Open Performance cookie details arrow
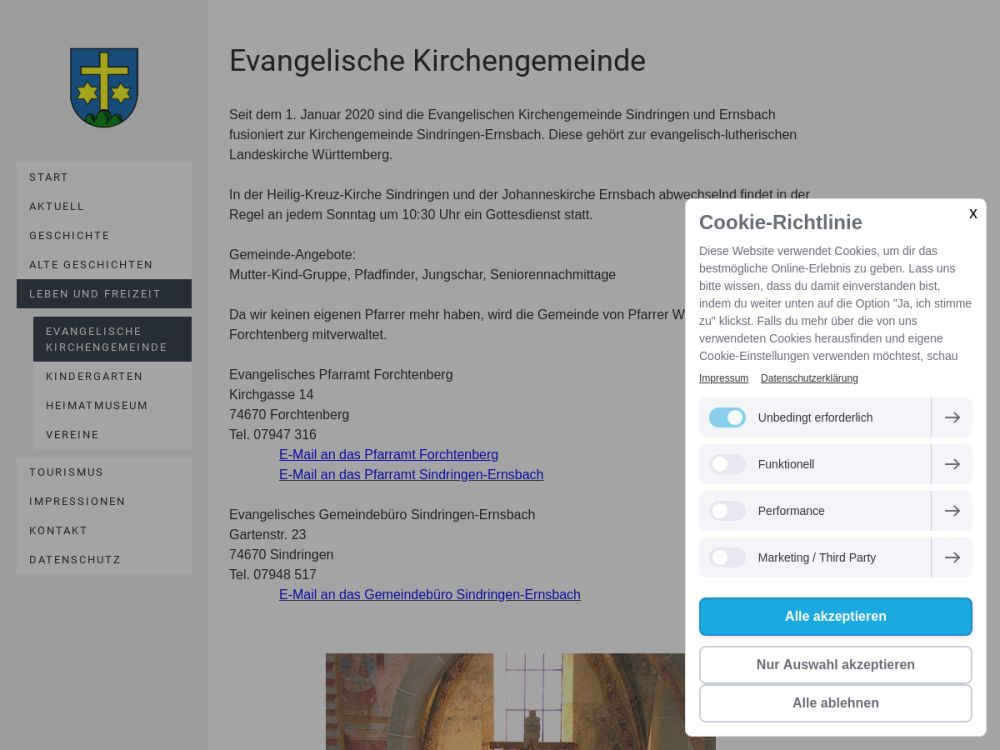Image resolution: width=1000 pixels, height=750 pixels. click(952, 511)
